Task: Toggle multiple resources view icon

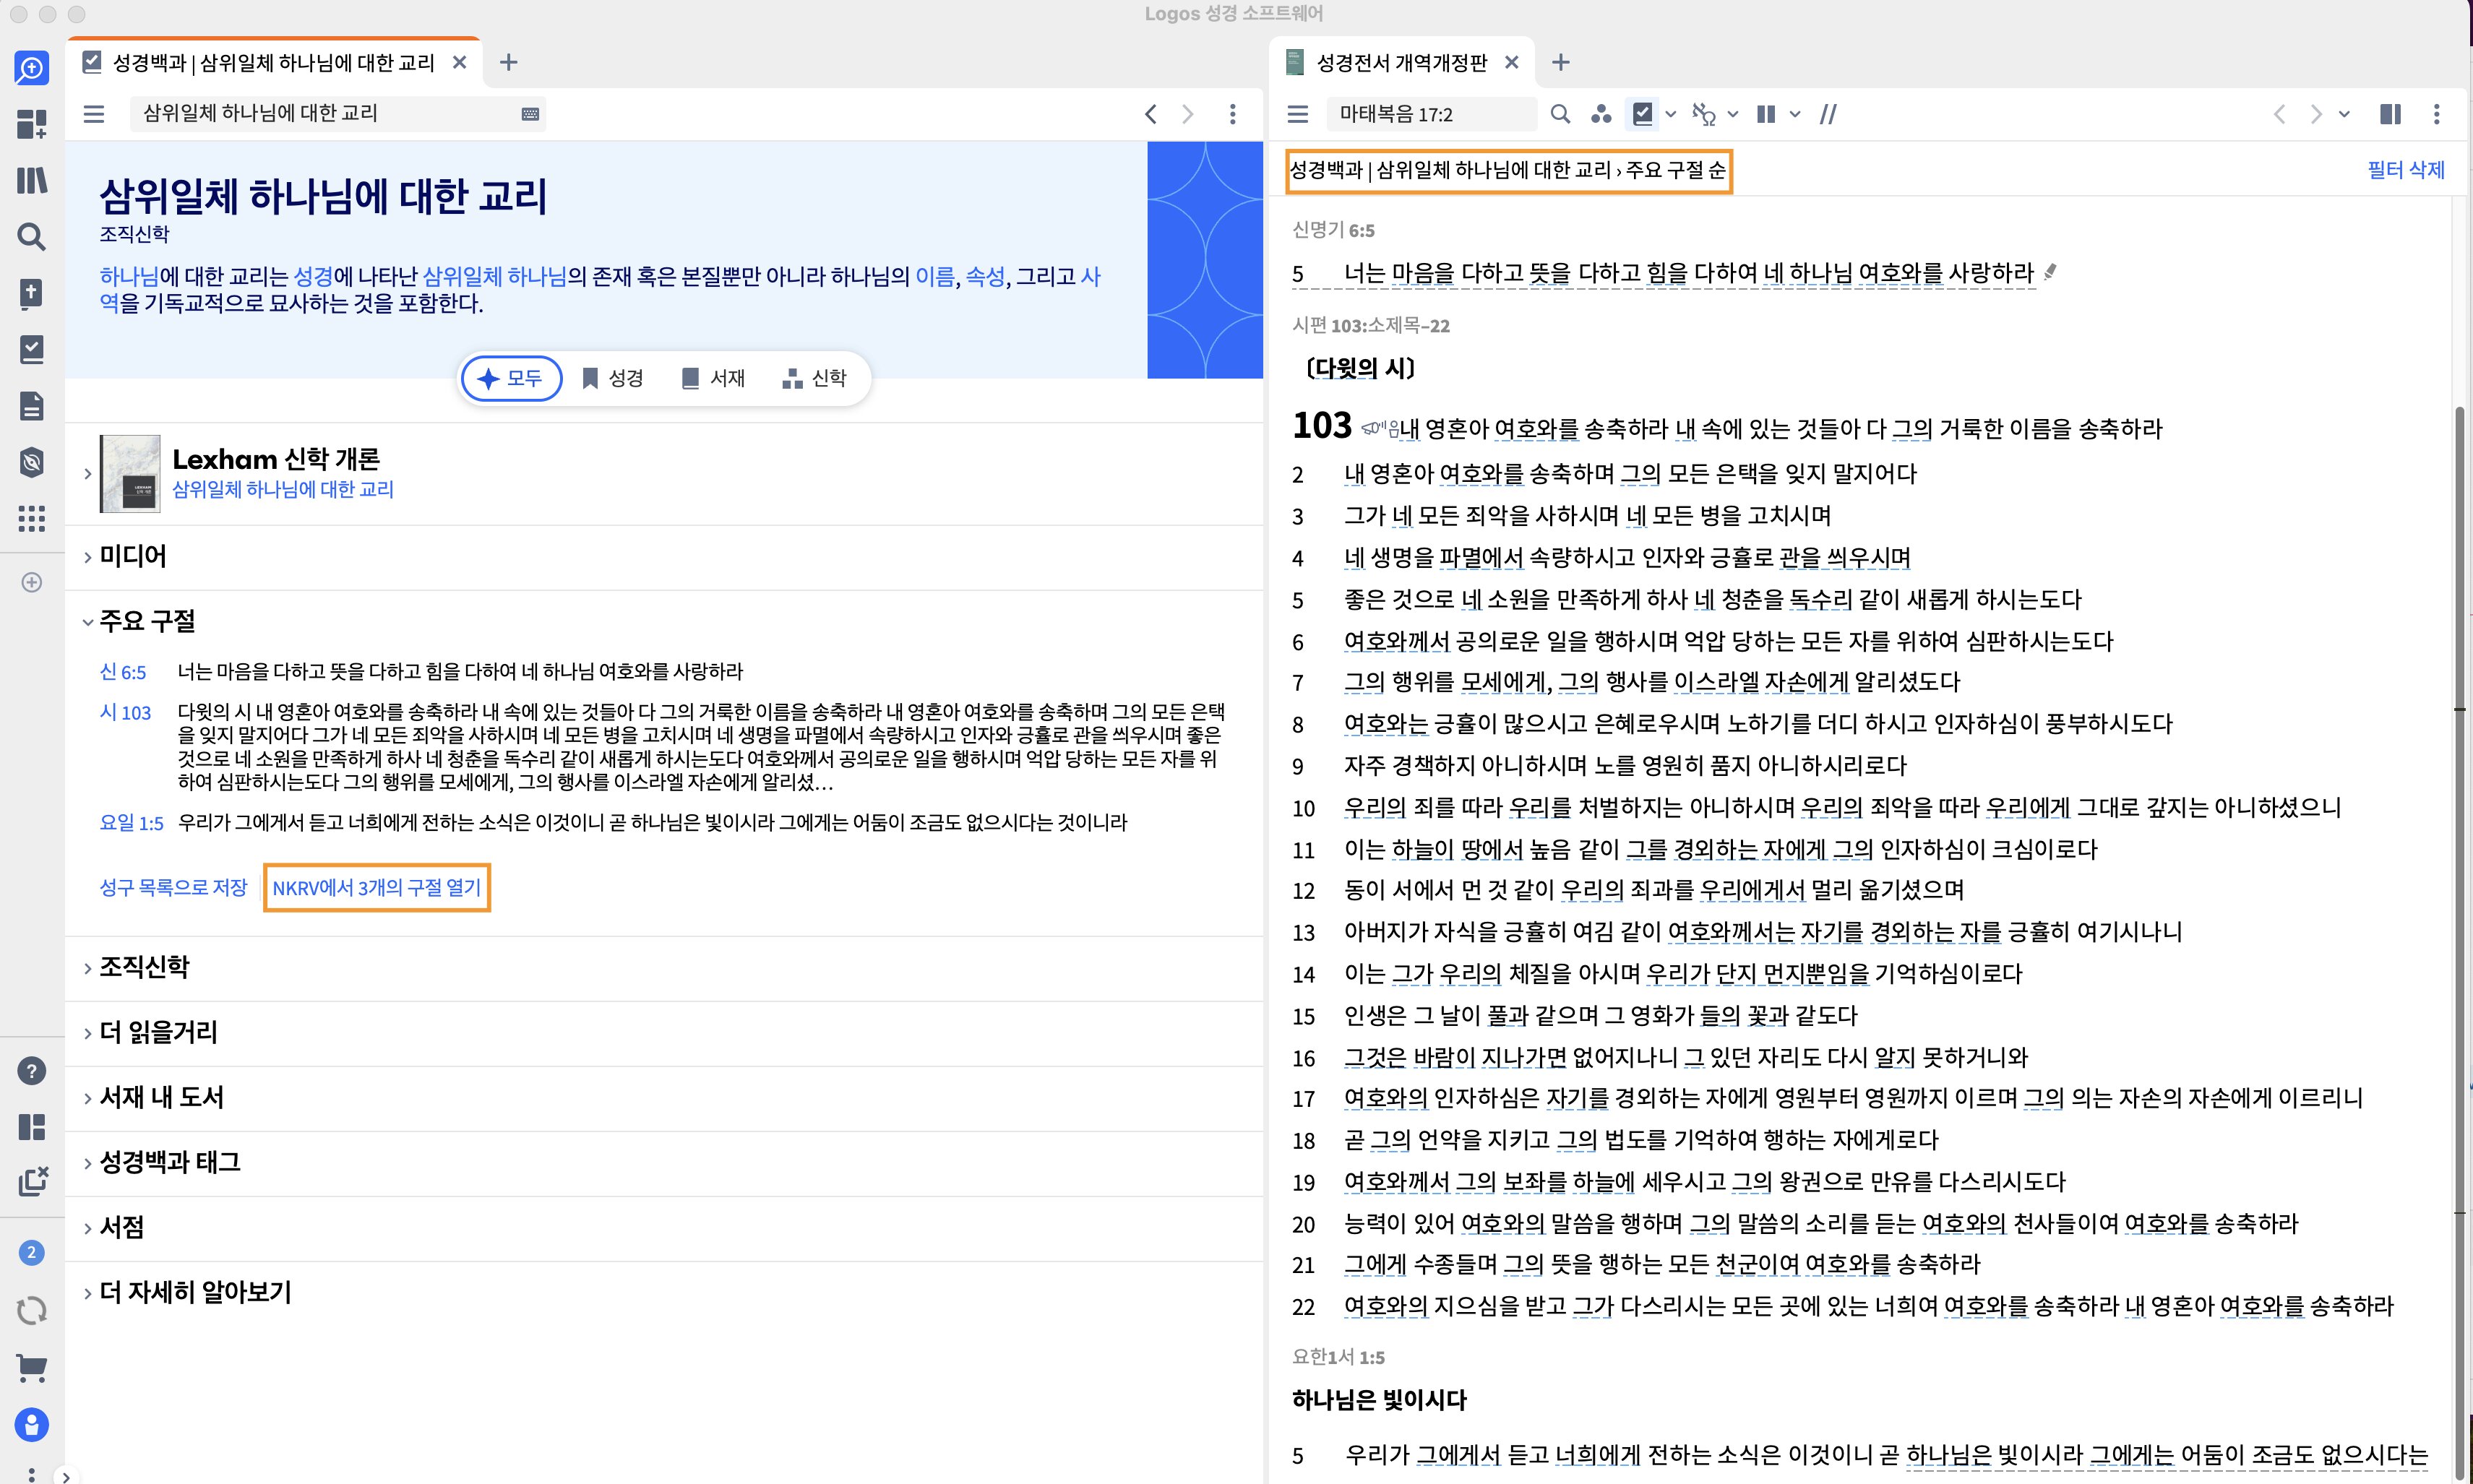Action: click(x=2391, y=114)
